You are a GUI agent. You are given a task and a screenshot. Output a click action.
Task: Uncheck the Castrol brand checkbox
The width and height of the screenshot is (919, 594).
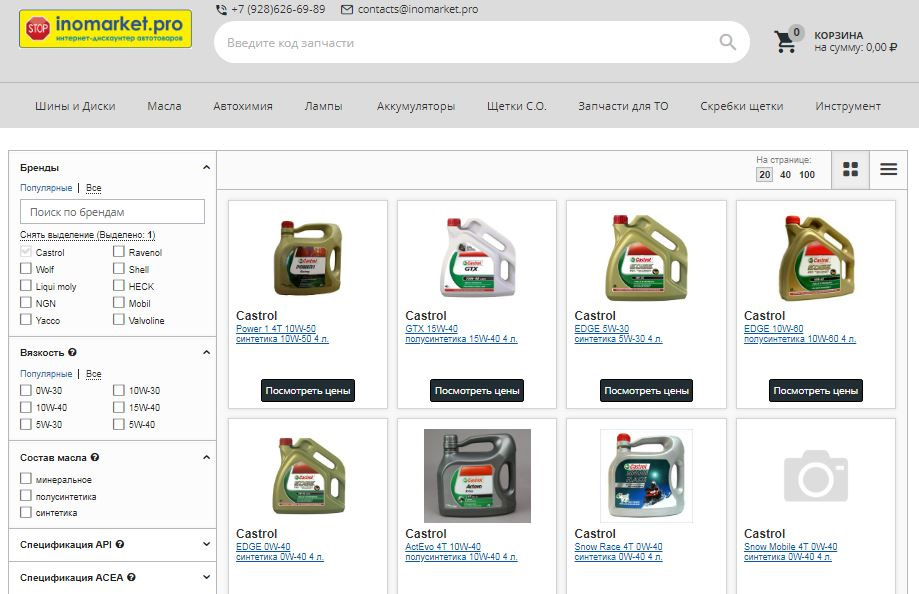point(26,252)
